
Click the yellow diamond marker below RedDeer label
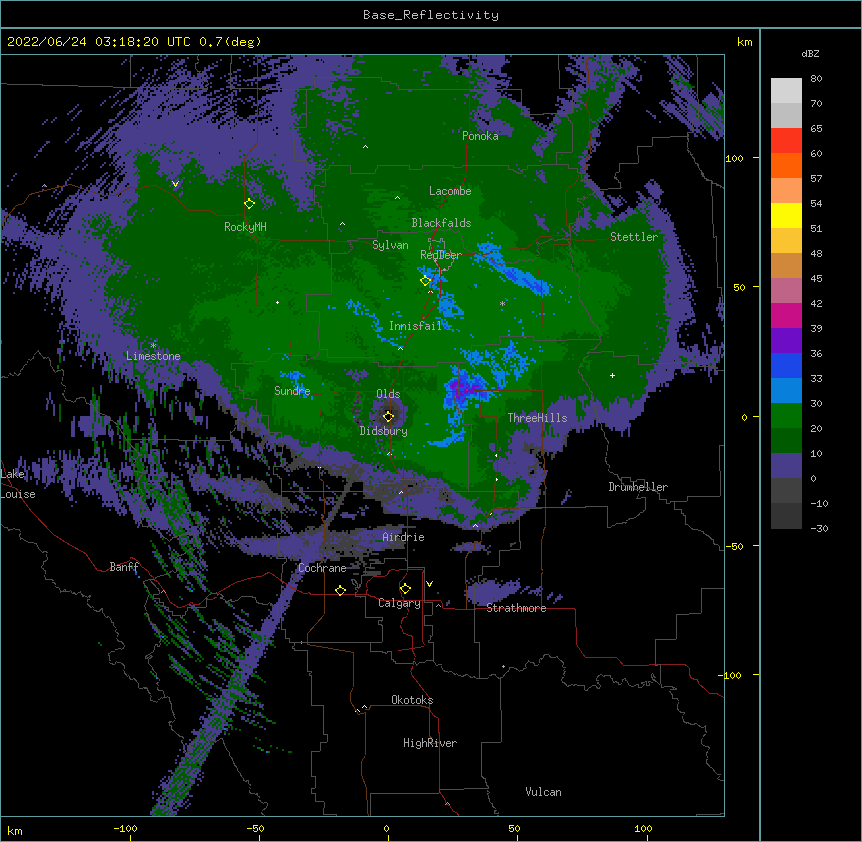pos(425,281)
